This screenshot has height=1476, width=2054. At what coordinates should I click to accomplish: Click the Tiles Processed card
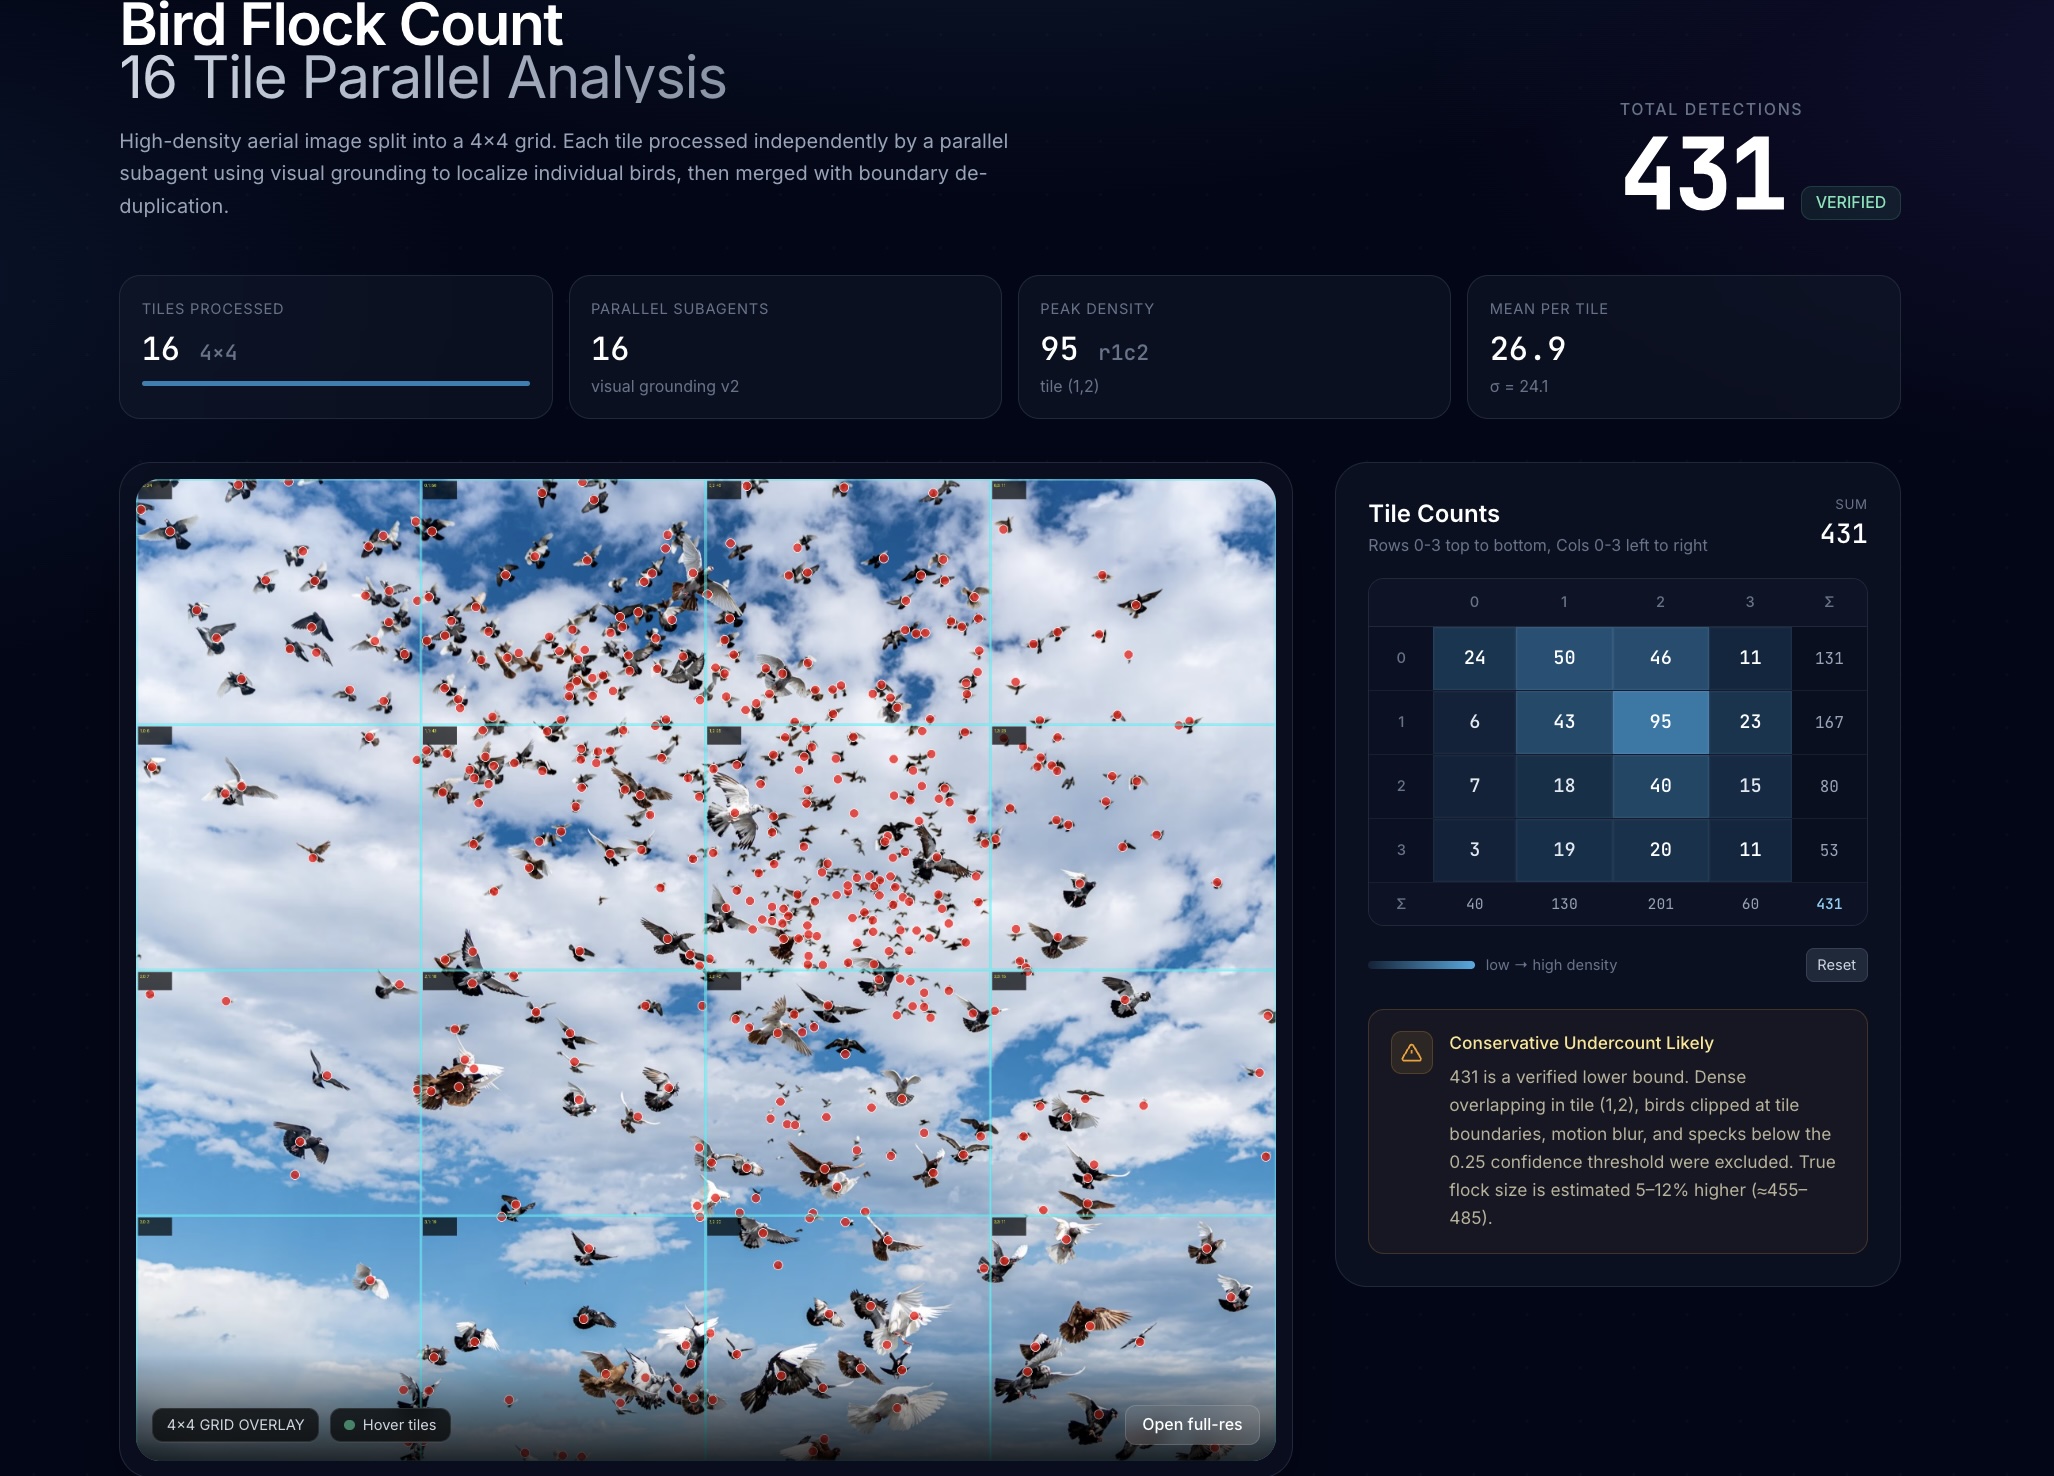click(336, 347)
